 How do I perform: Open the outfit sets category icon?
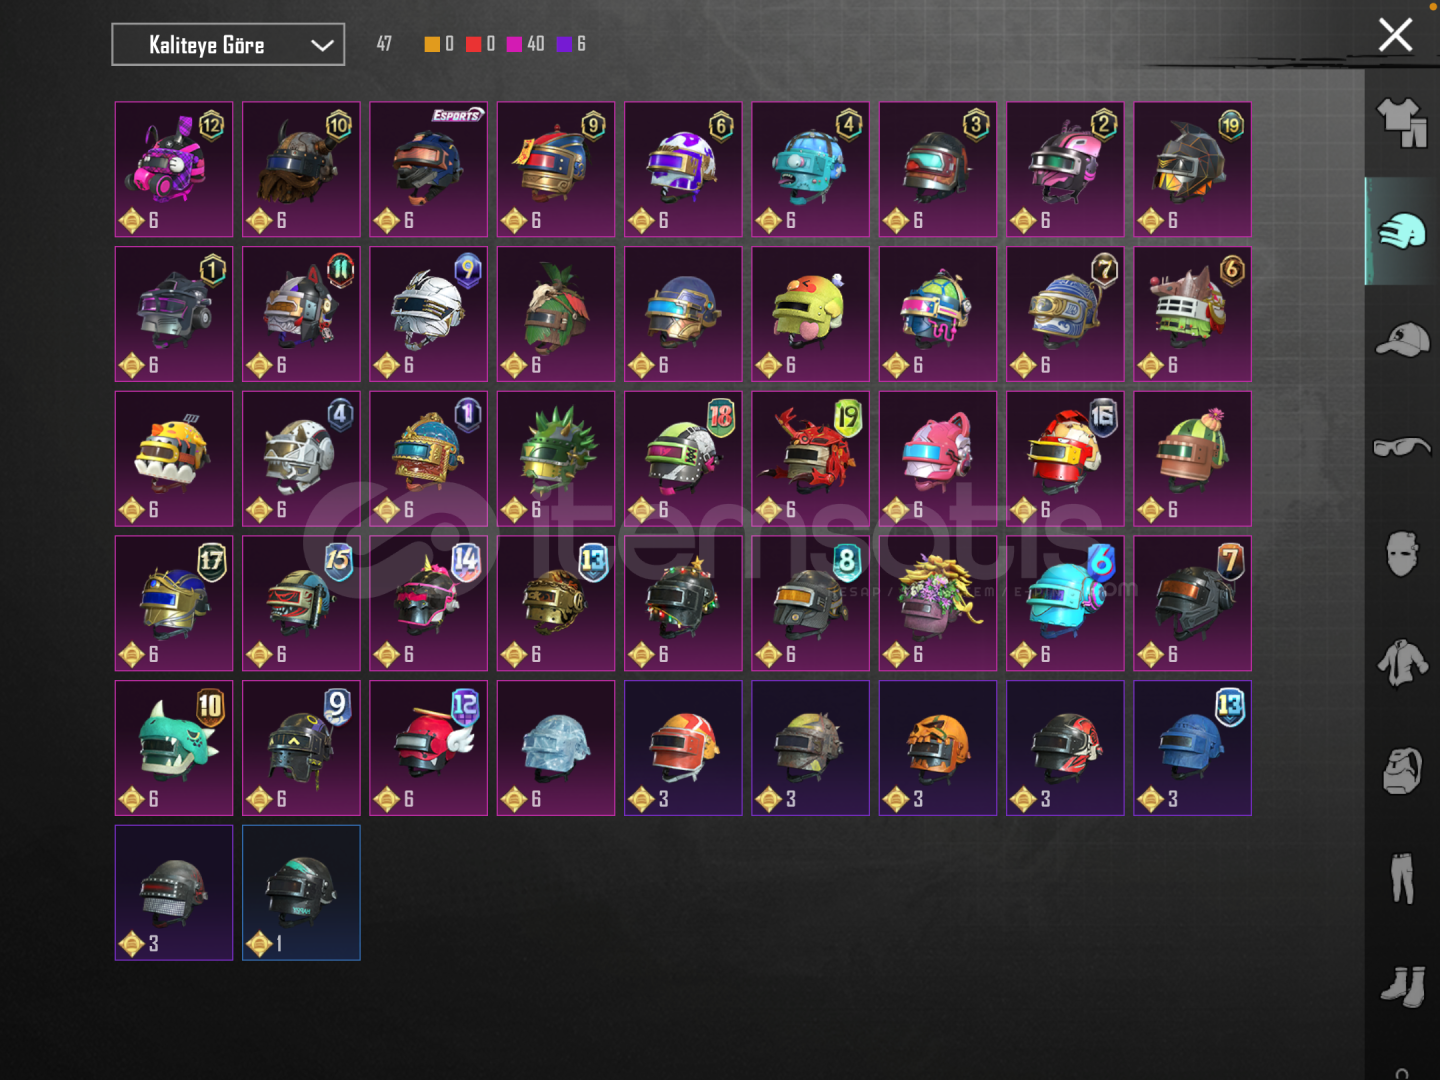1402,123
